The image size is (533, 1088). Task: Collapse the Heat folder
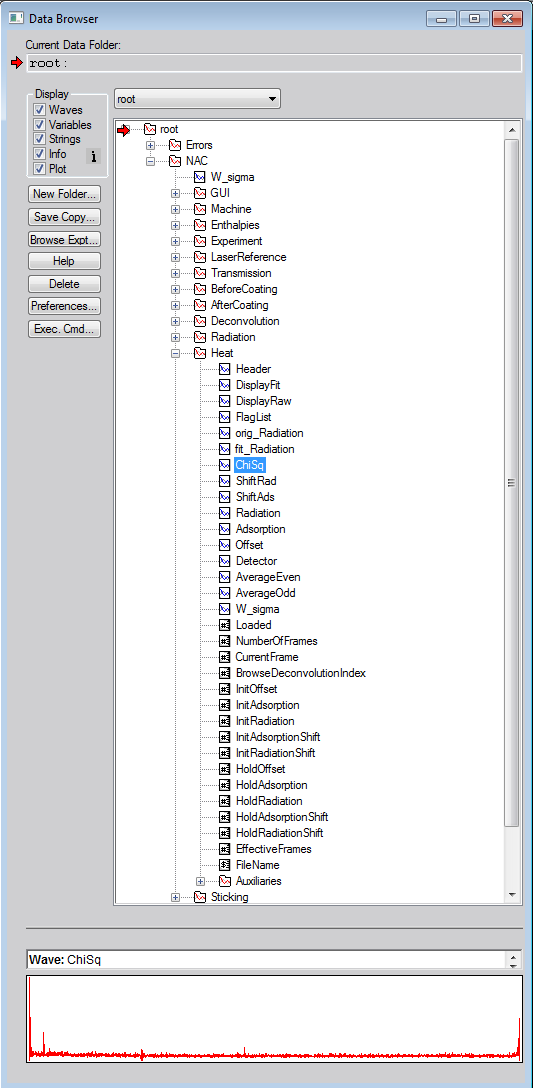(176, 353)
